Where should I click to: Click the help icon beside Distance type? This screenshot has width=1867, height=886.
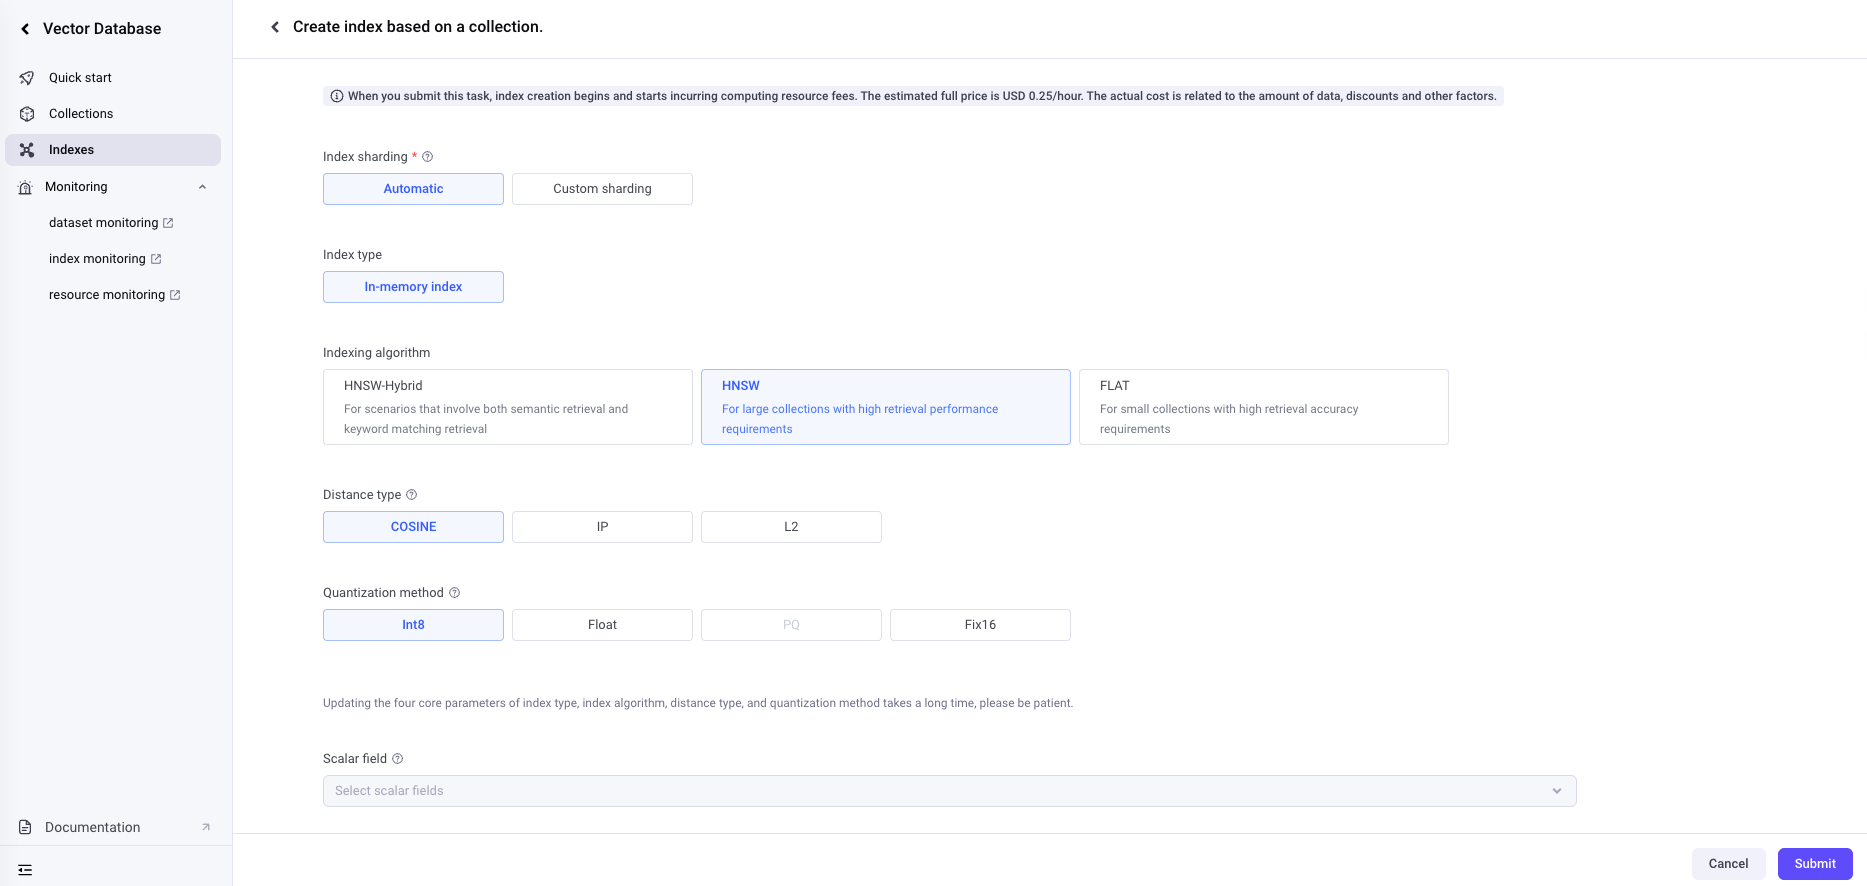[x=412, y=495]
